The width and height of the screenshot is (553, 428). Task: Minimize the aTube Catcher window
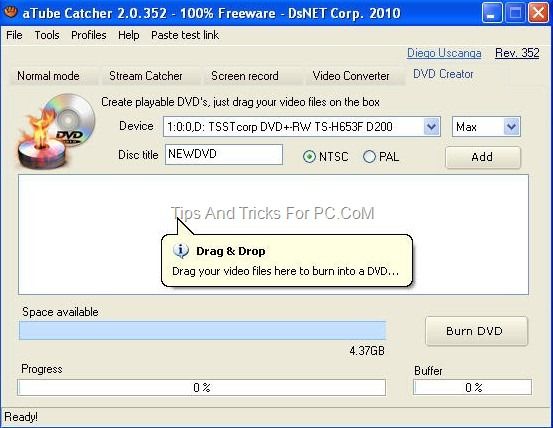[492, 13]
